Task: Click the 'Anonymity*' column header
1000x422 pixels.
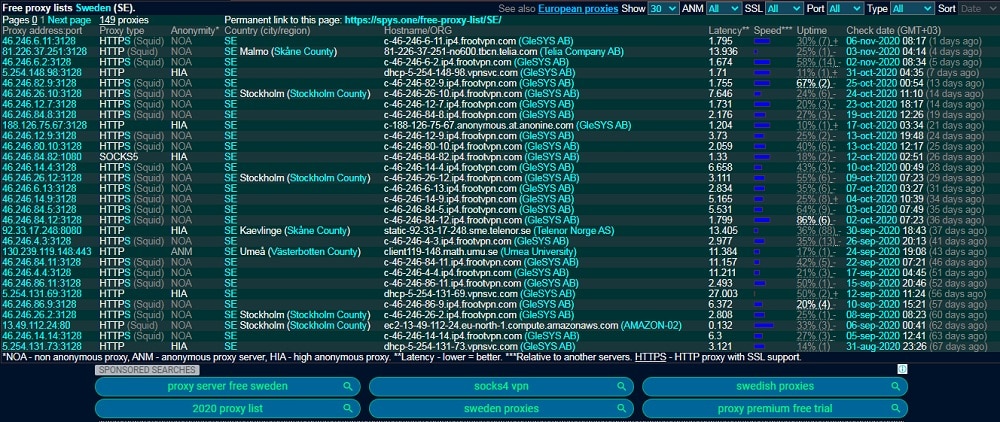Action: 195,31
